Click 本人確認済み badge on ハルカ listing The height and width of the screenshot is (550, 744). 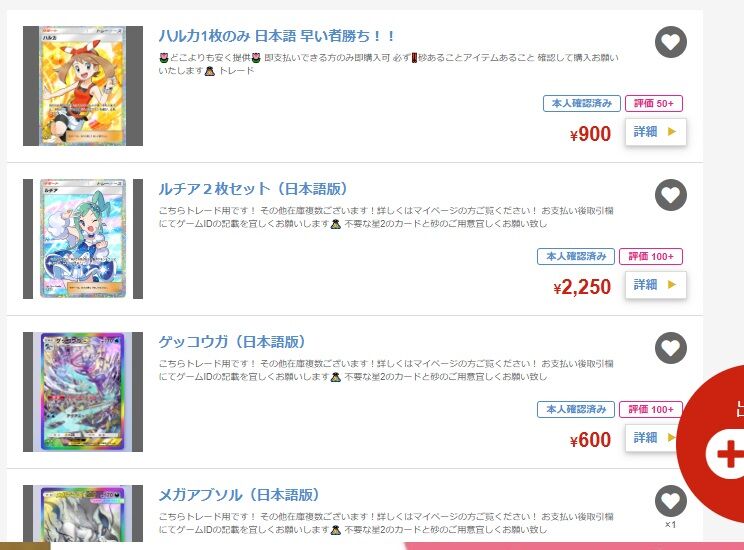tap(582, 103)
